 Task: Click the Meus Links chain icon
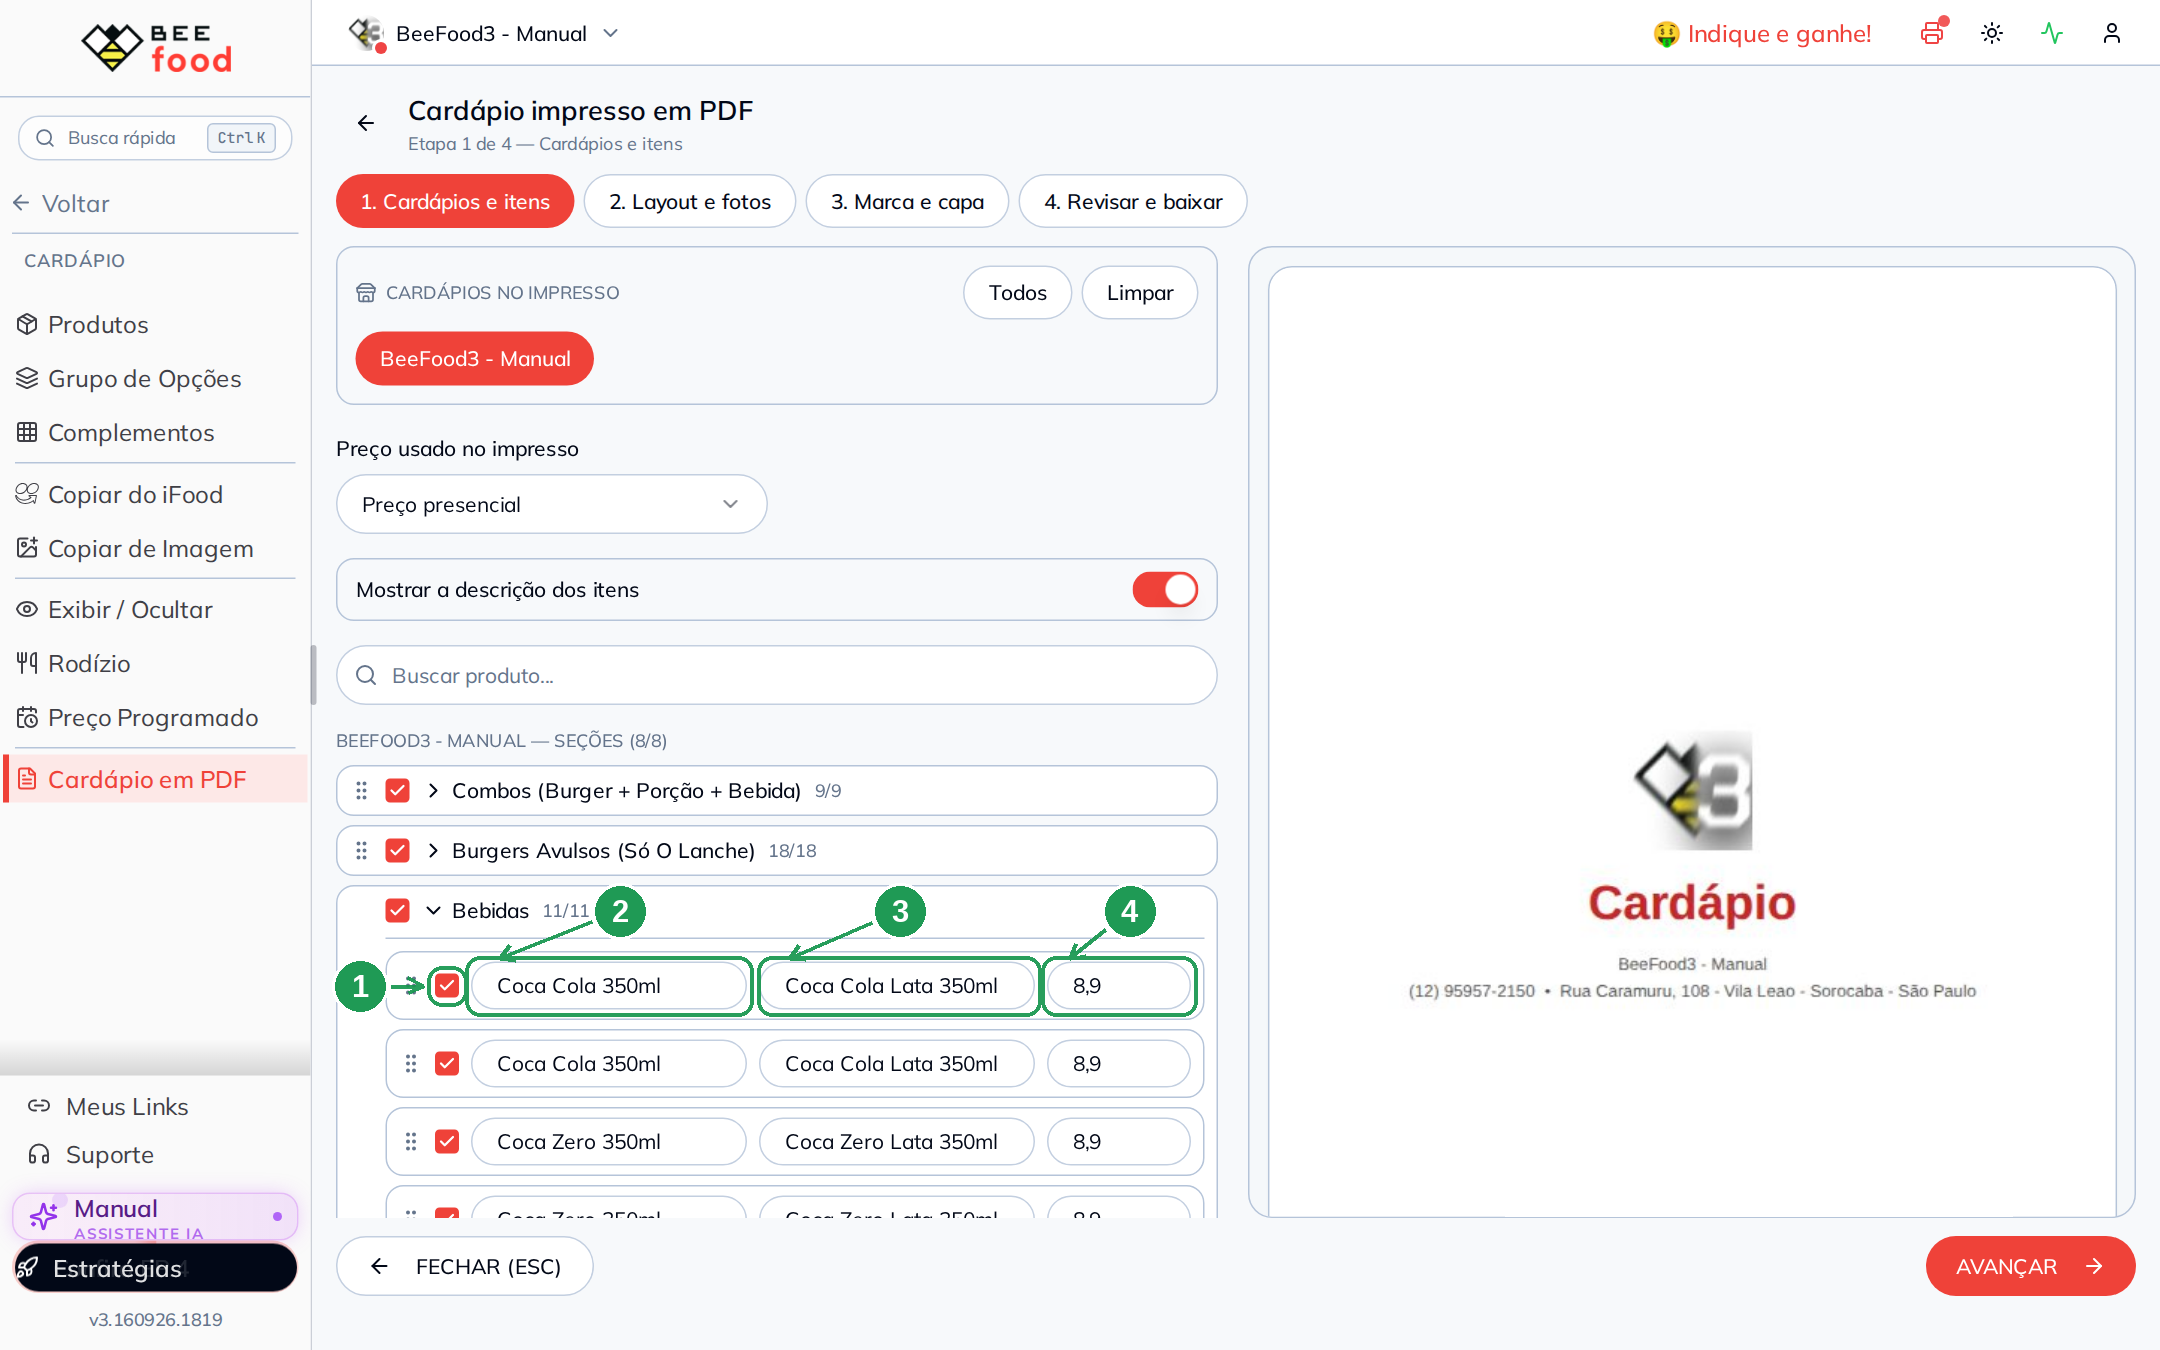tap(39, 1106)
